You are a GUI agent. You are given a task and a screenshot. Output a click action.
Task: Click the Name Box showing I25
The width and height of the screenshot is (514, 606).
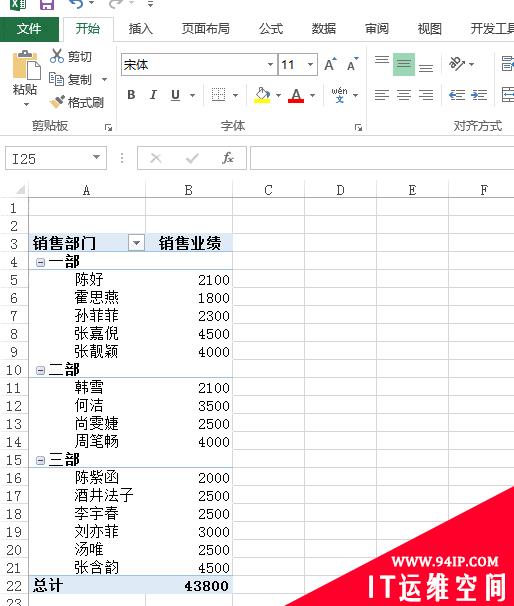[56, 158]
